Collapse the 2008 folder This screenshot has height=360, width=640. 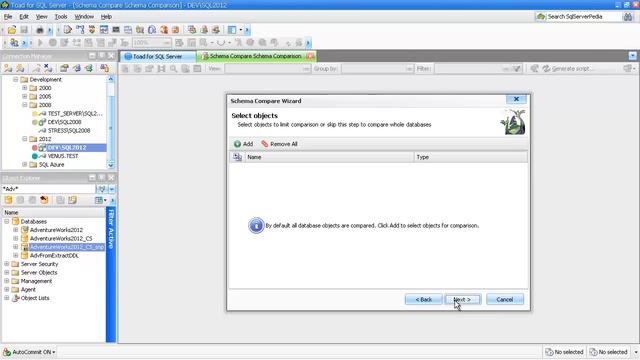tap(24, 105)
